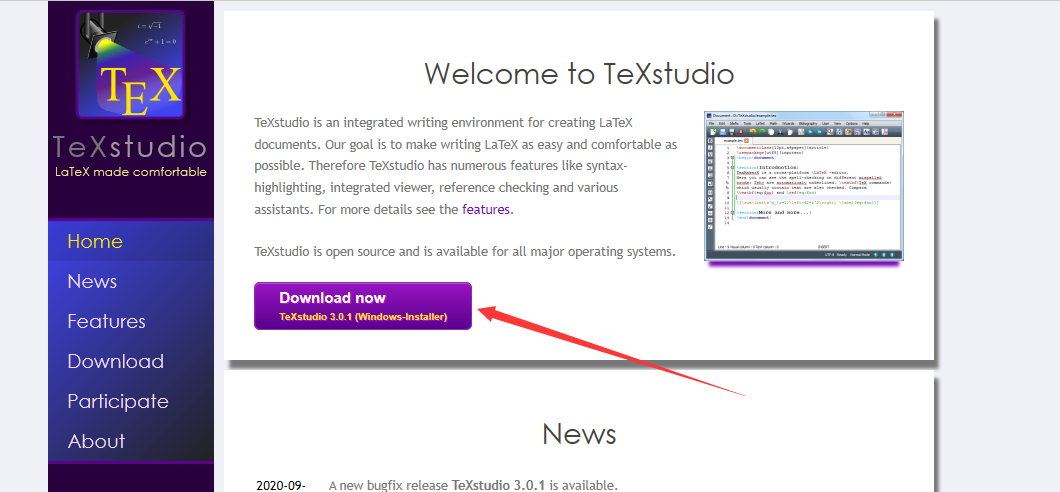
Task: Click the 'TeXstudio is open source' sentence
Action: (465, 252)
